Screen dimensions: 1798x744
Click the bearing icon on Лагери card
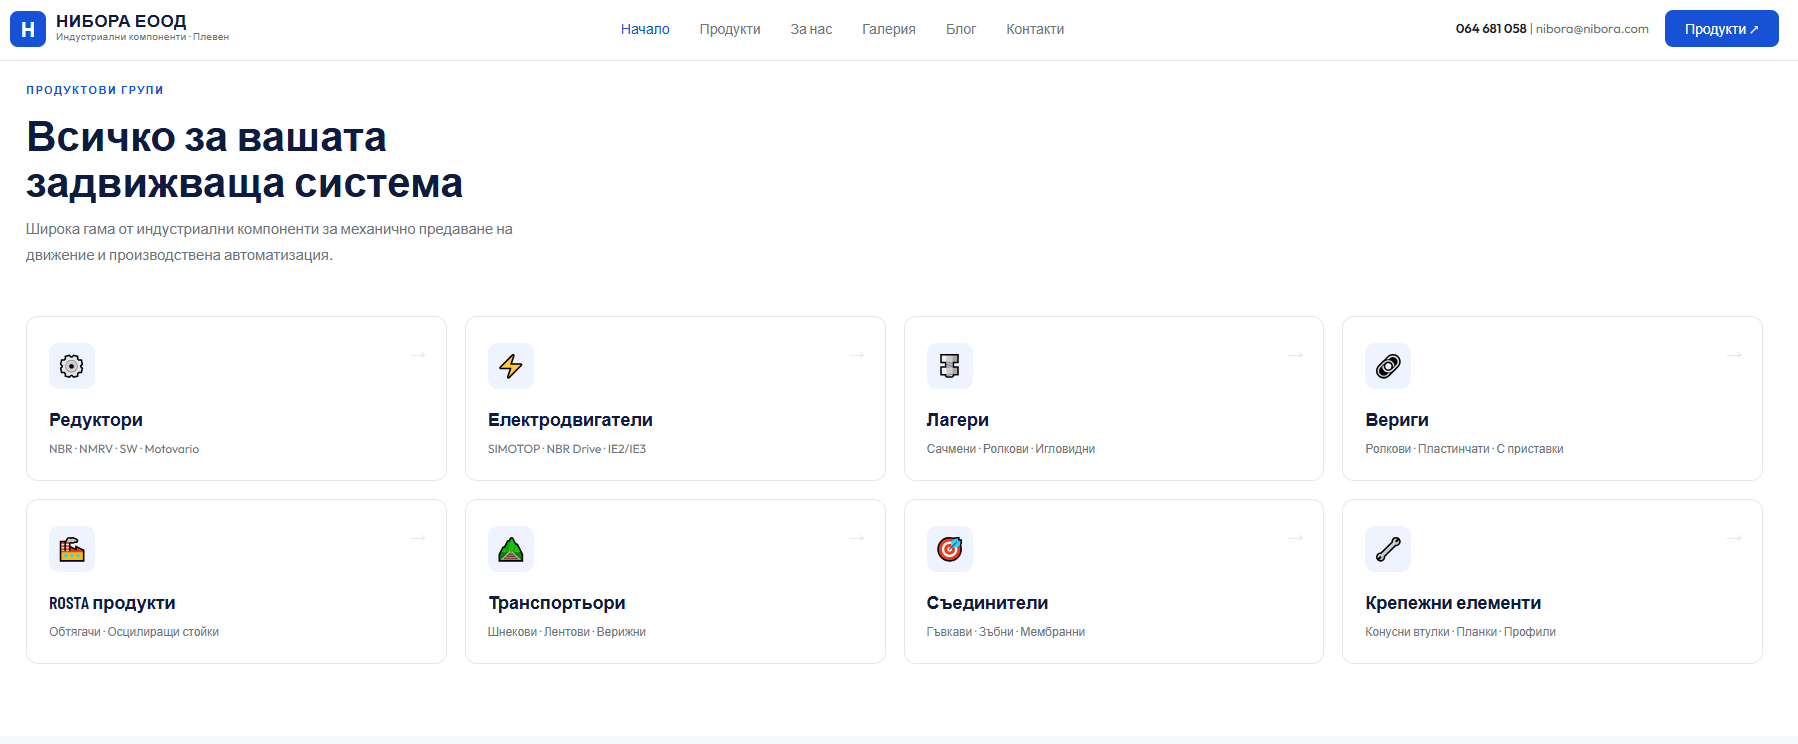pyautogui.click(x=950, y=366)
